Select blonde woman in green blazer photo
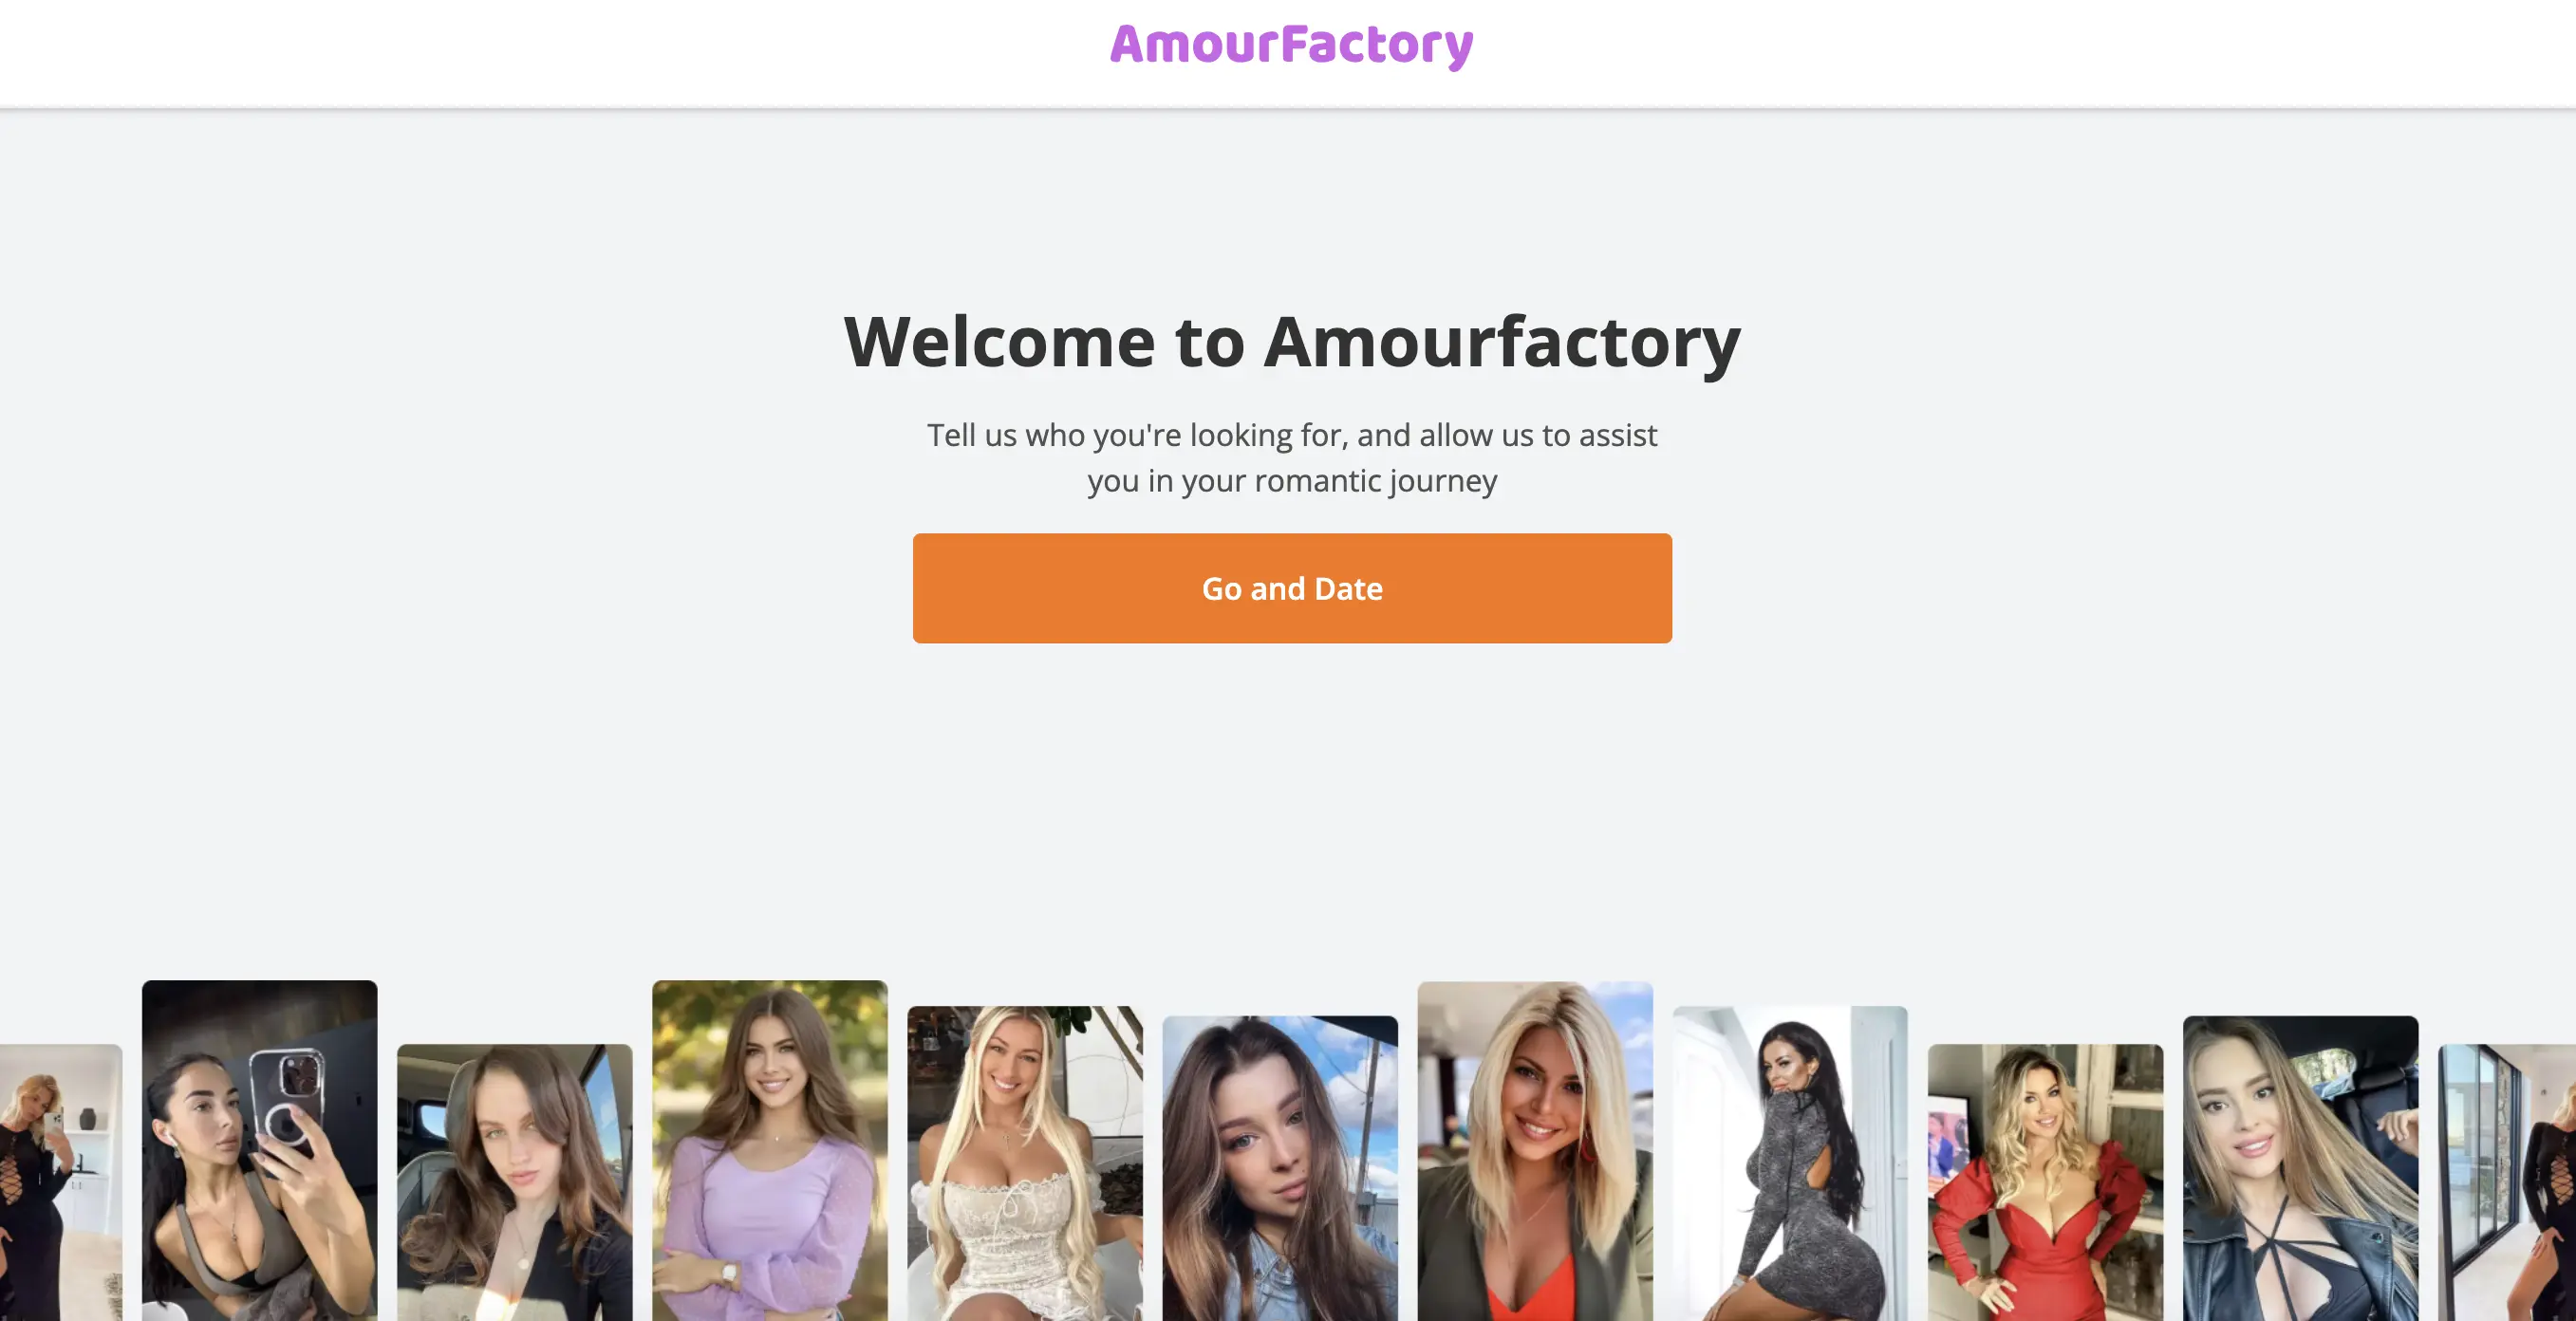The width and height of the screenshot is (2576, 1321). tap(1535, 1151)
